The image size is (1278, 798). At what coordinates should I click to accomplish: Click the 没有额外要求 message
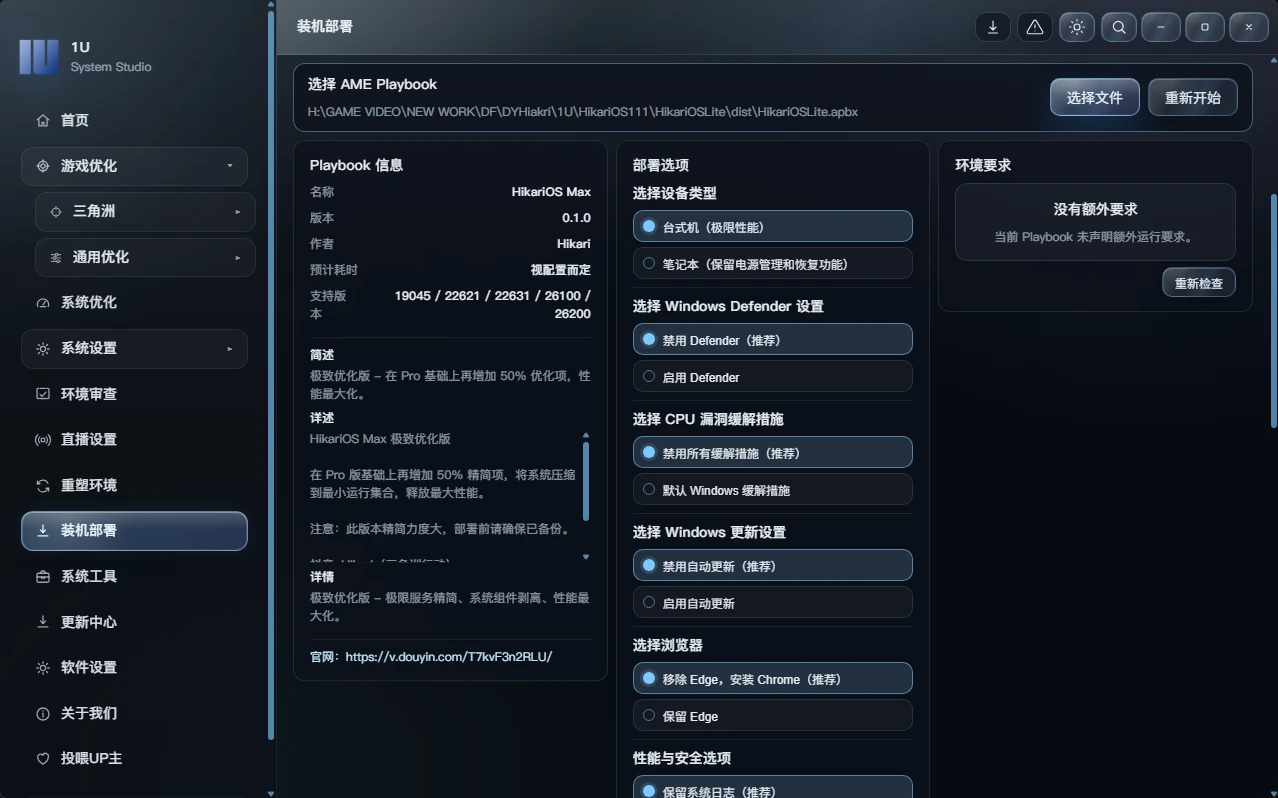point(1096,210)
